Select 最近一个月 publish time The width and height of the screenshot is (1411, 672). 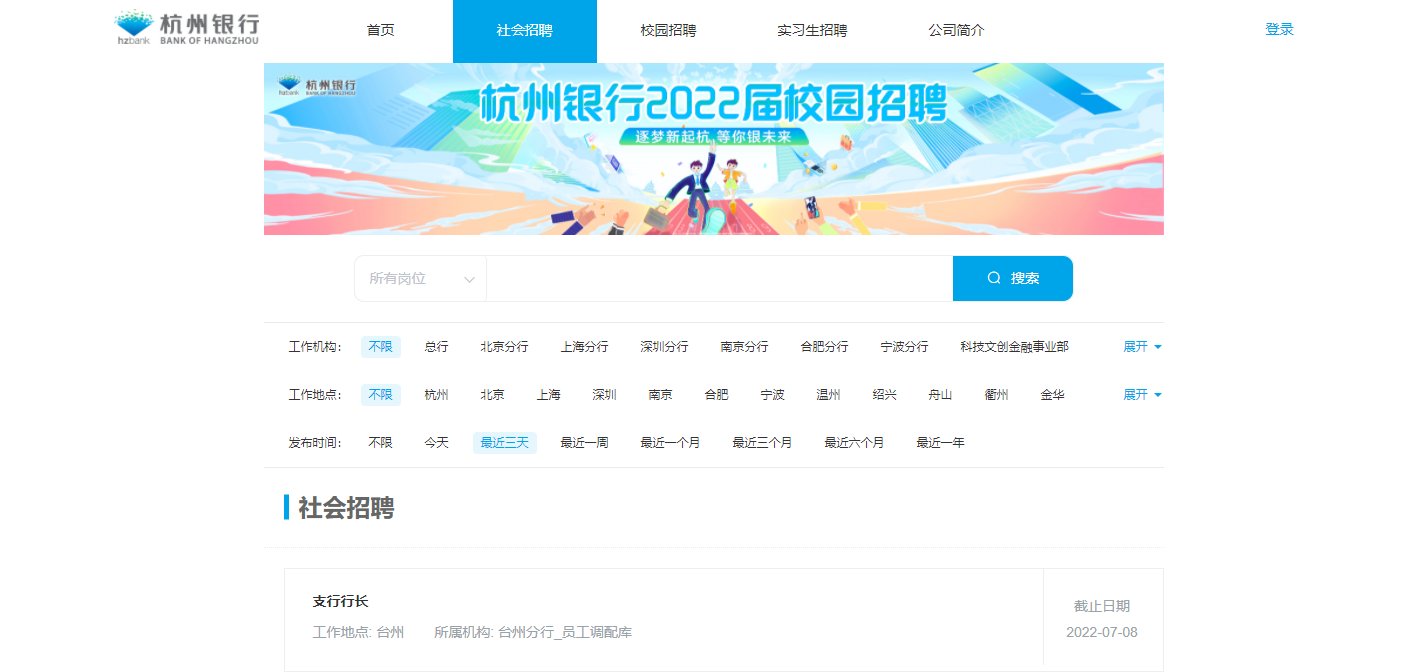[x=670, y=443]
